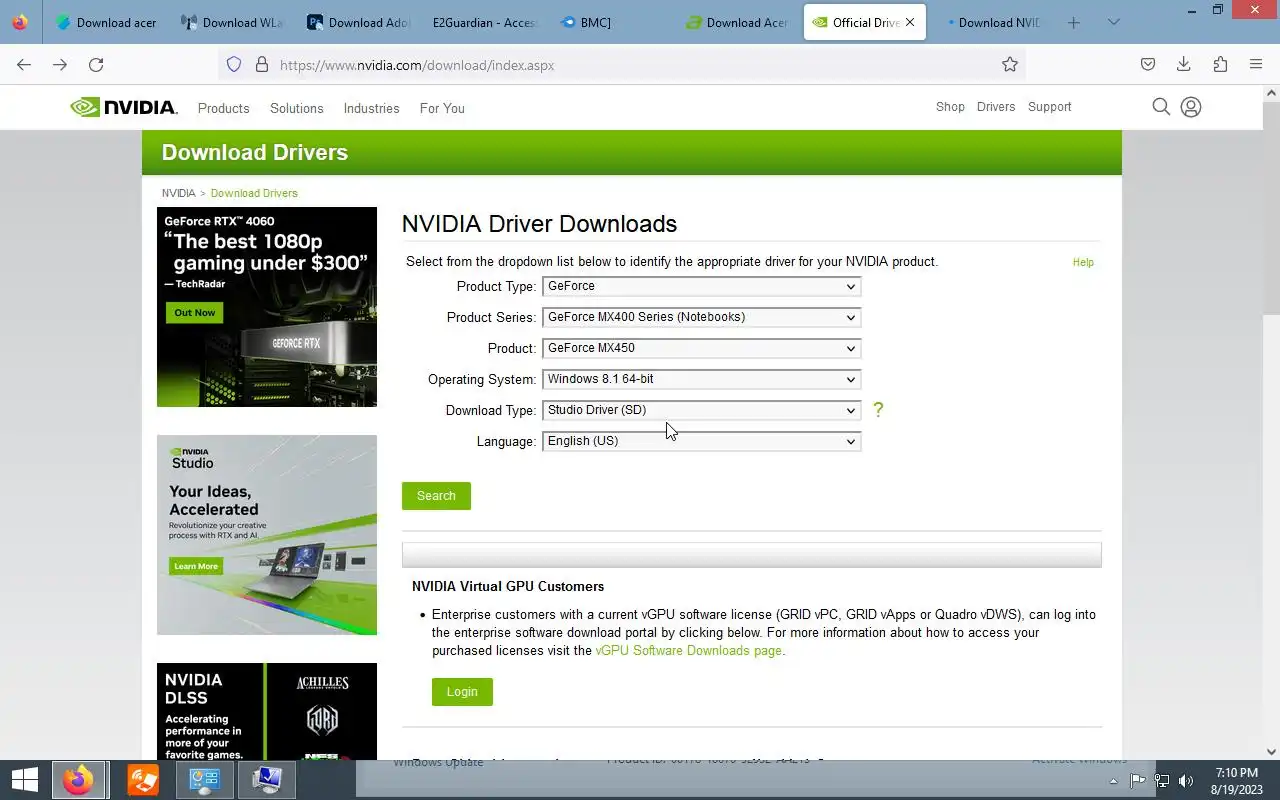The height and width of the screenshot is (800, 1280).
Task: Open the Action Center flag tray icon
Action: [x=1138, y=781]
